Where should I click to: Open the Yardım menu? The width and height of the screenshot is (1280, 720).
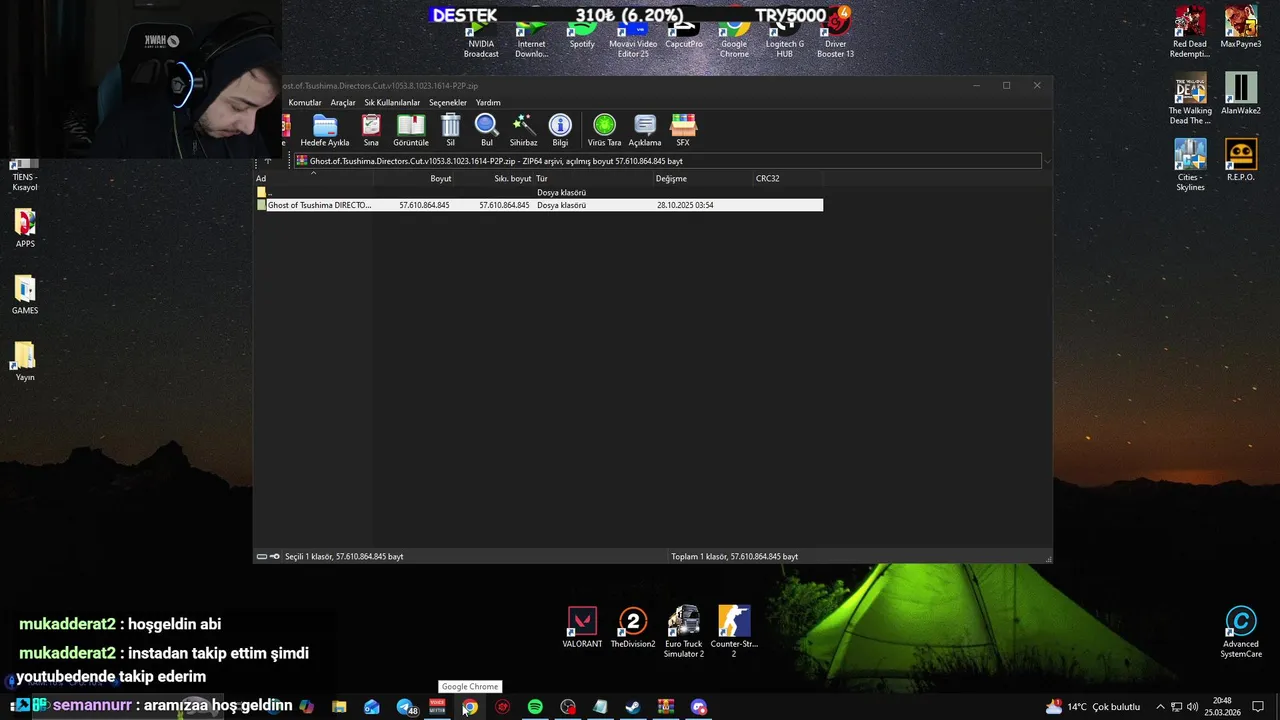(488, 102)
